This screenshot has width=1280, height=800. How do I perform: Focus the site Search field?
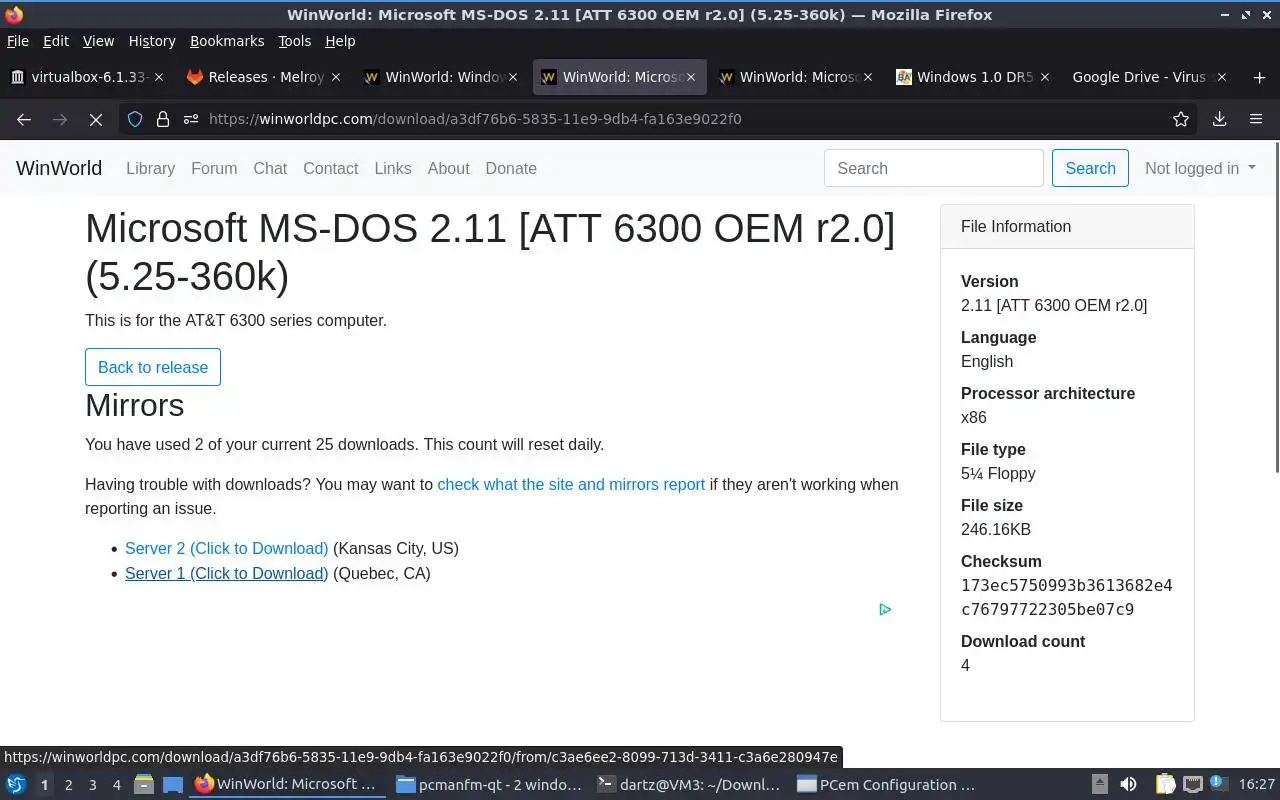pyautogui.click(x=933, y=168)
